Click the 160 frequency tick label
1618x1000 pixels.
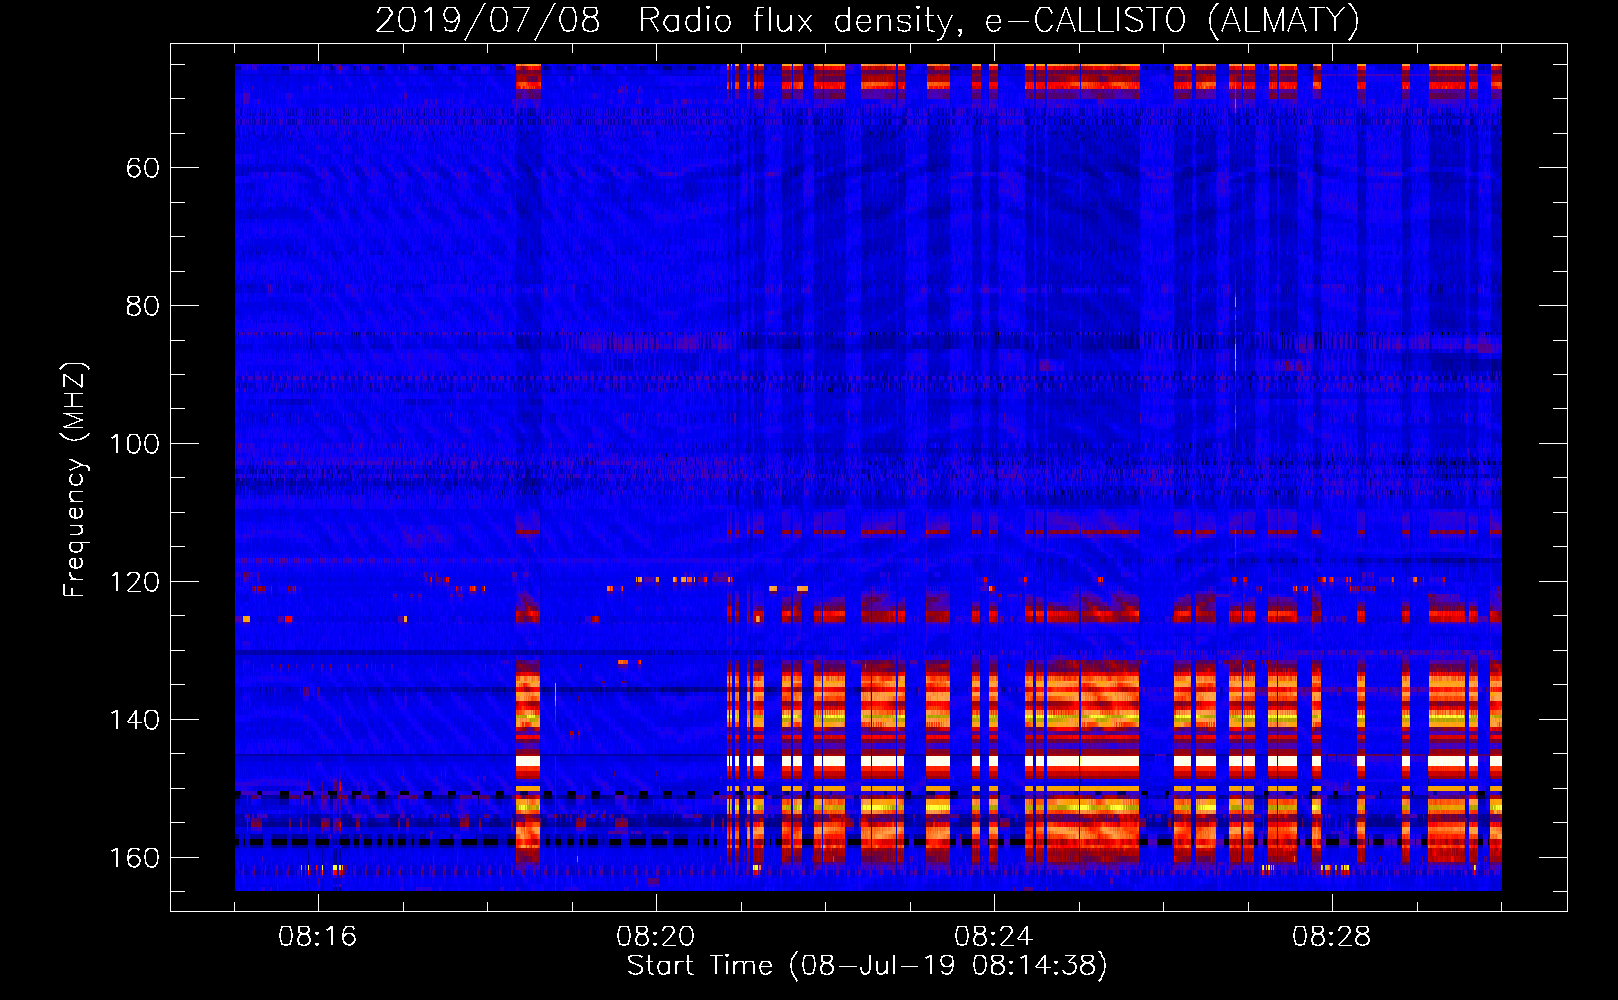coord(134,858)
